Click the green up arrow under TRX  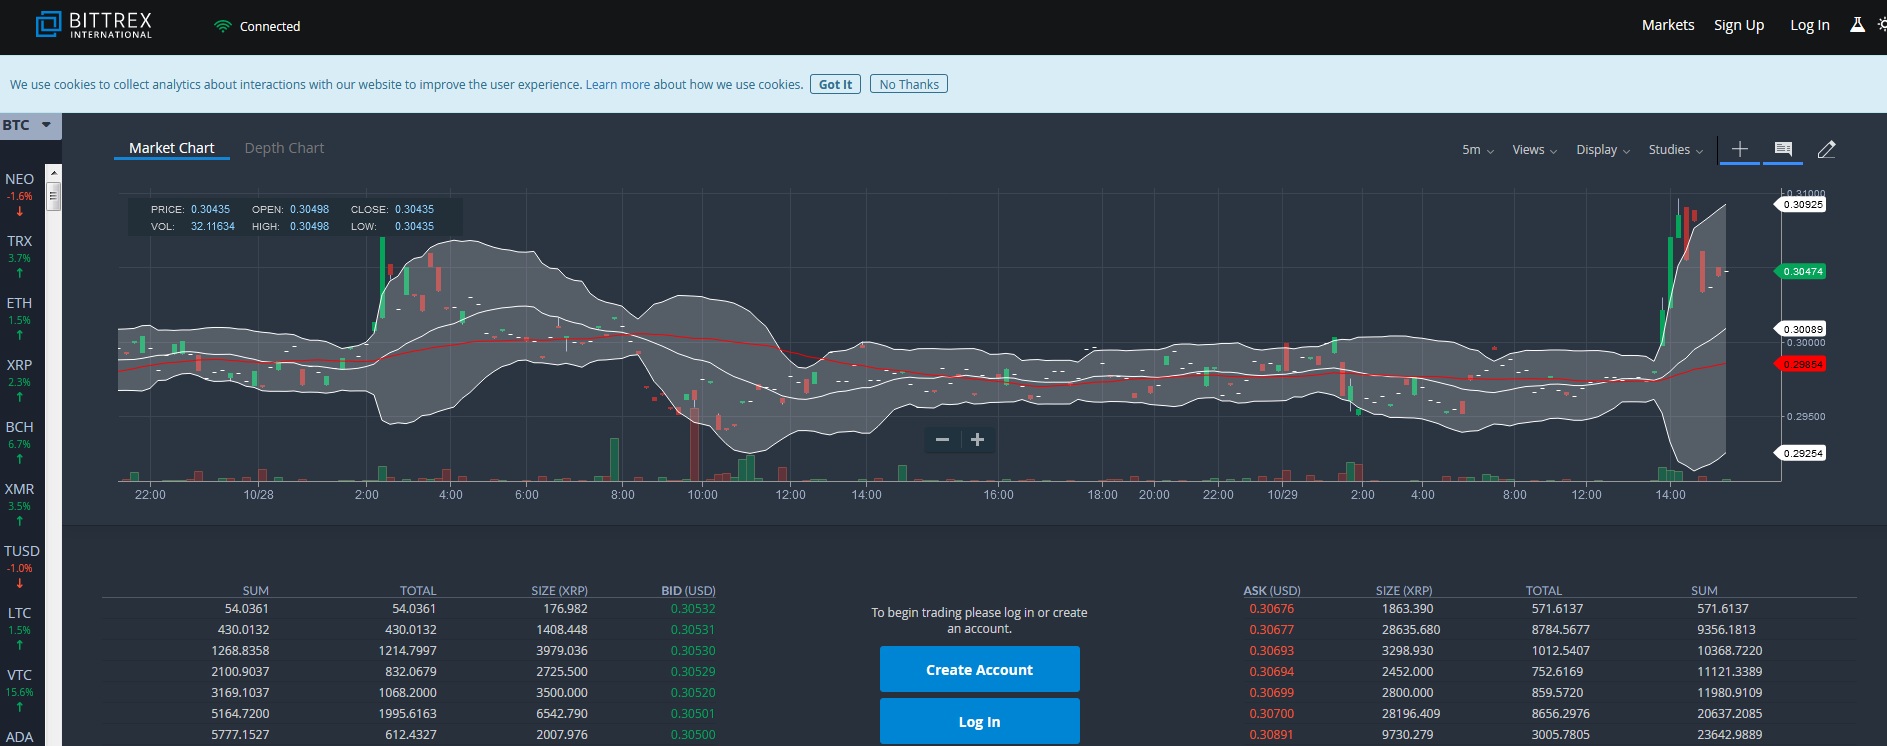[19, 273]
